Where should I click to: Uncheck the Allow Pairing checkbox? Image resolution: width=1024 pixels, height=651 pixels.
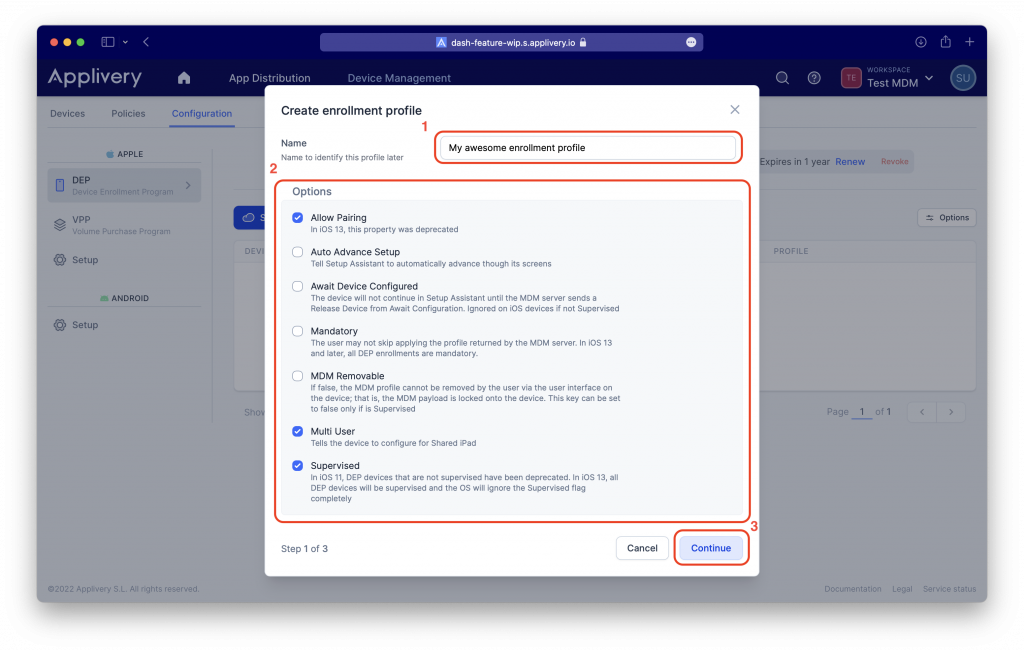(298, 217)
